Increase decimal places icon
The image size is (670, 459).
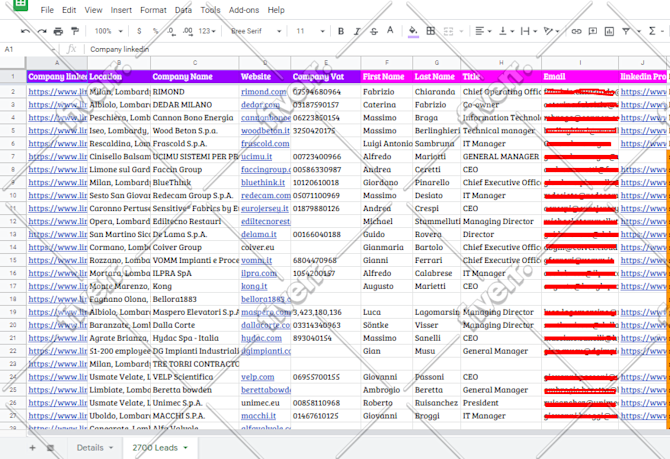coord(188,31)
